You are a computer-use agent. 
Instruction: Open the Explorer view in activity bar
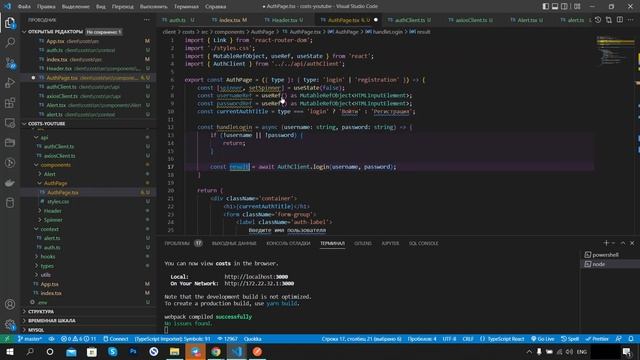point(10,22)
